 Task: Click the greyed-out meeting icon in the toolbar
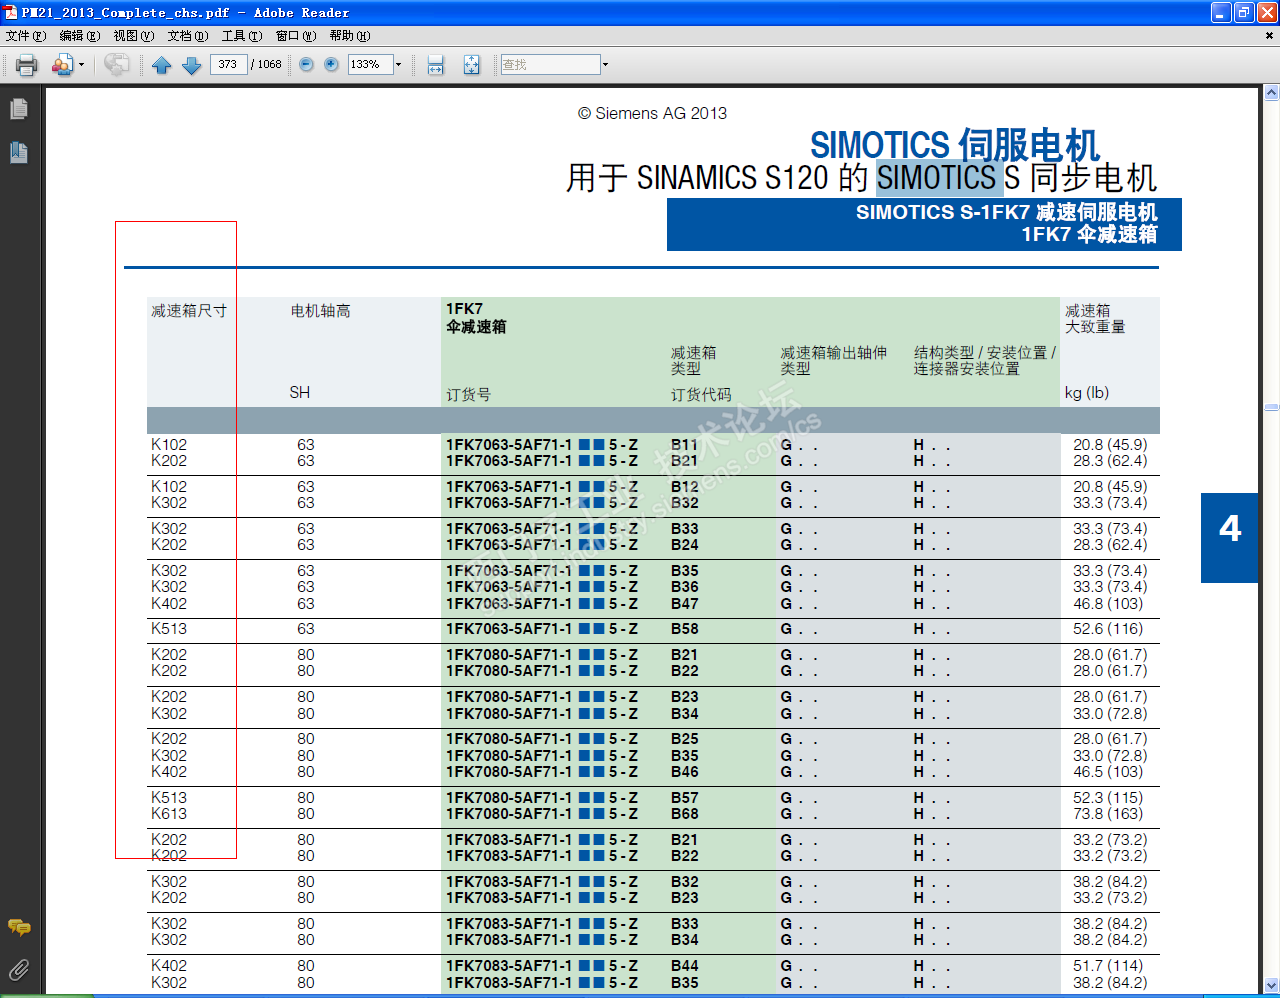click(117, 65)
